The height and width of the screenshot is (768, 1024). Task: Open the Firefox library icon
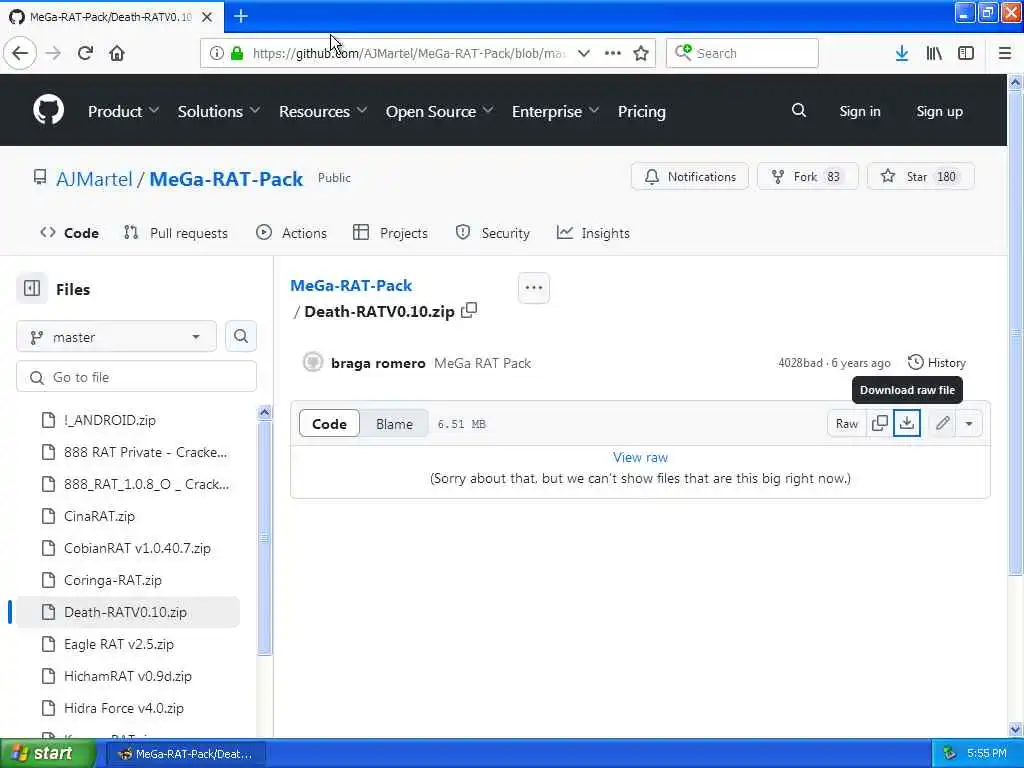tap(934, 53)
